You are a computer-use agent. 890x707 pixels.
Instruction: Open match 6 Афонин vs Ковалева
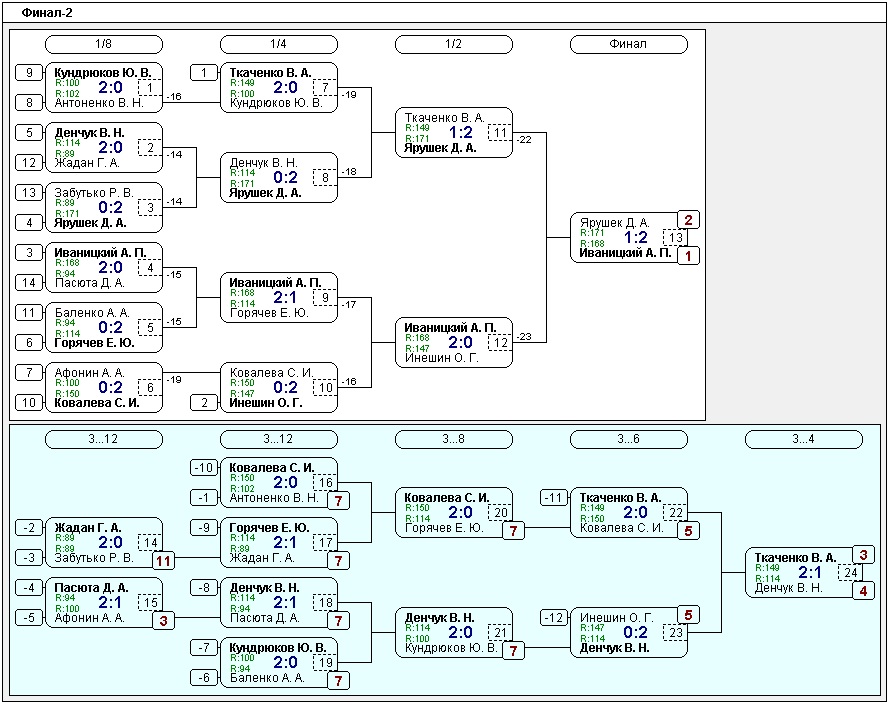(x=104, y=388)
